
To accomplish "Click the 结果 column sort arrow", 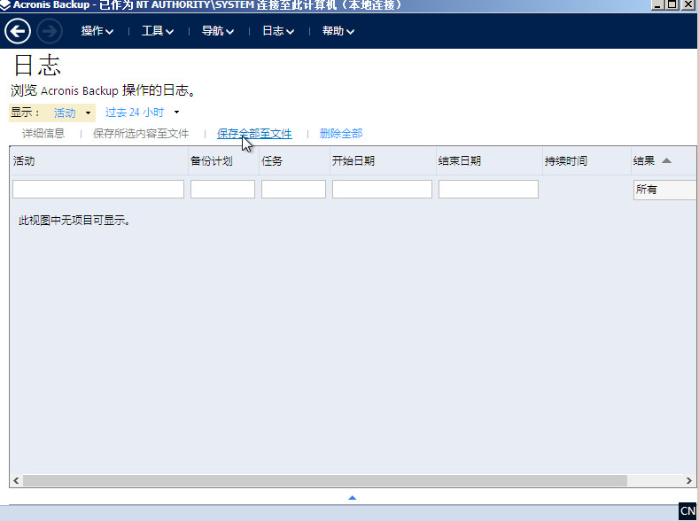I will pyautogui.click(x=666, y=161).
